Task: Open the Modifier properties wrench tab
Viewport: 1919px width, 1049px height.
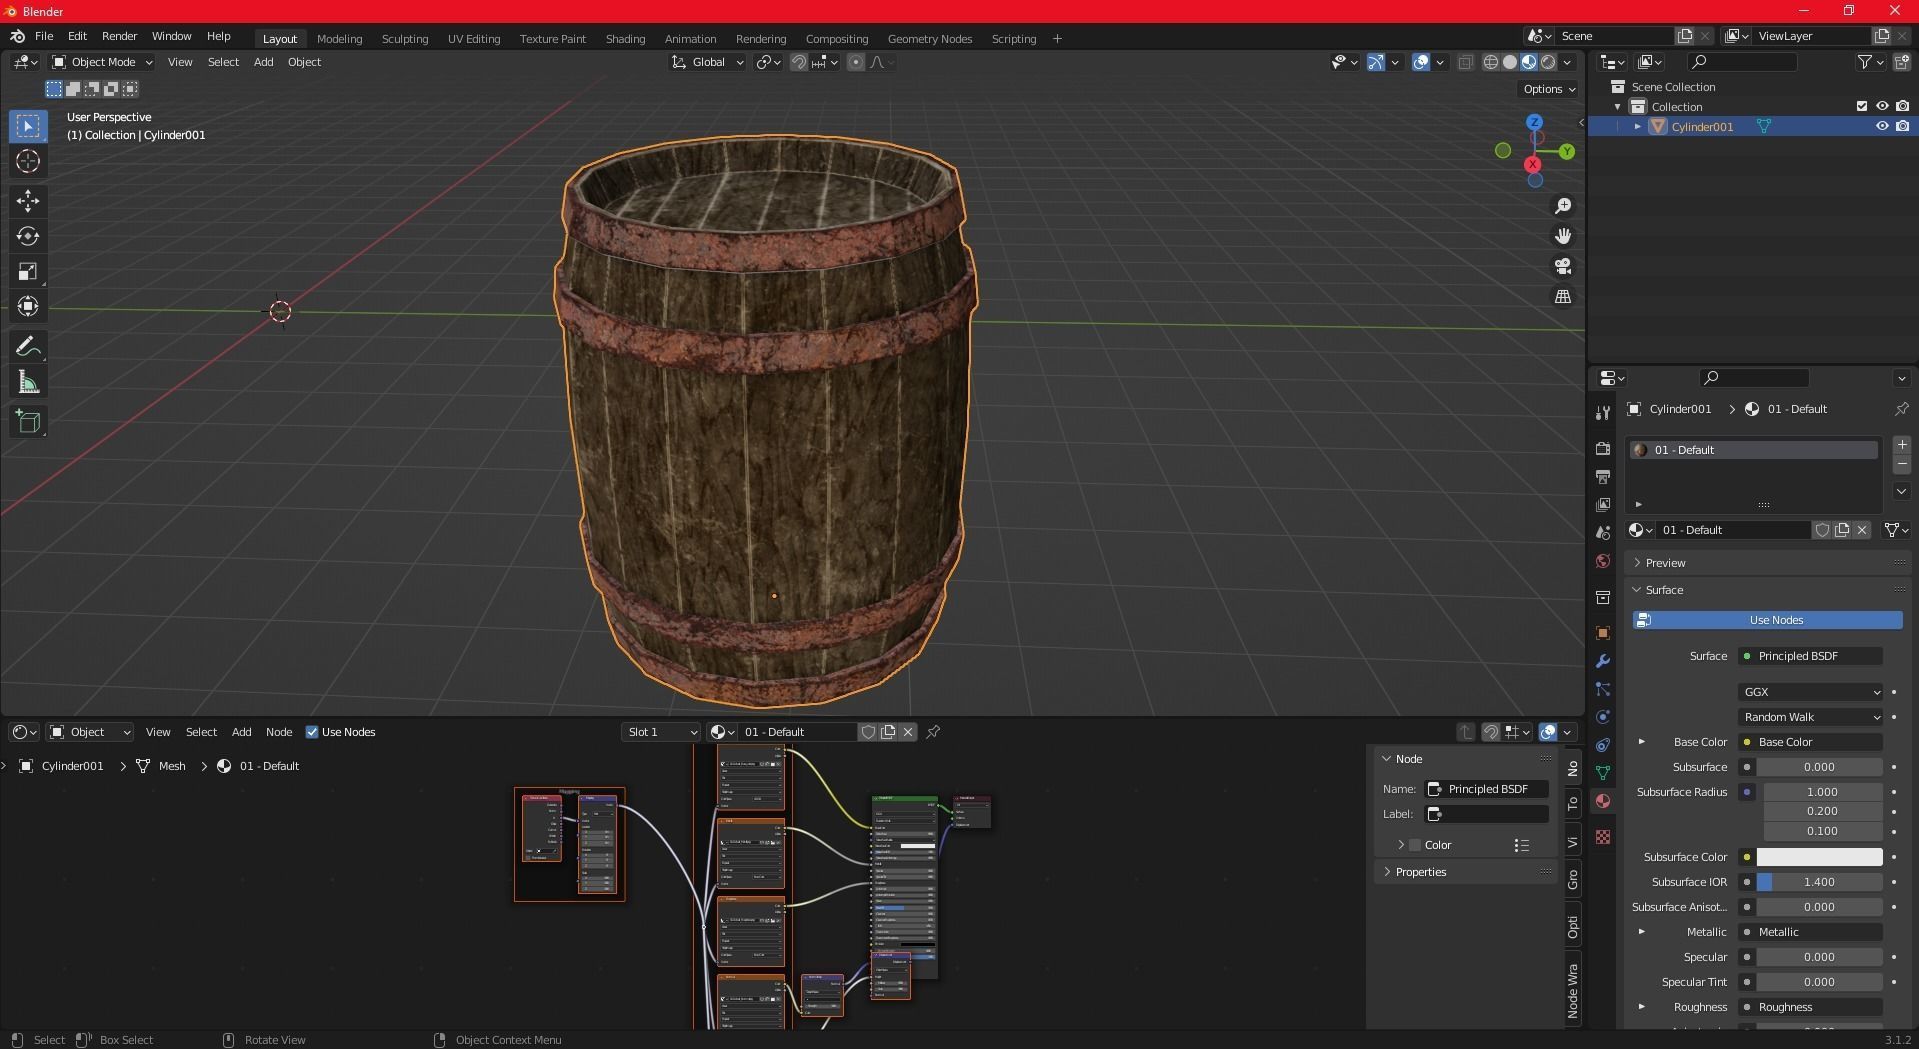Action: [1603, 661]
